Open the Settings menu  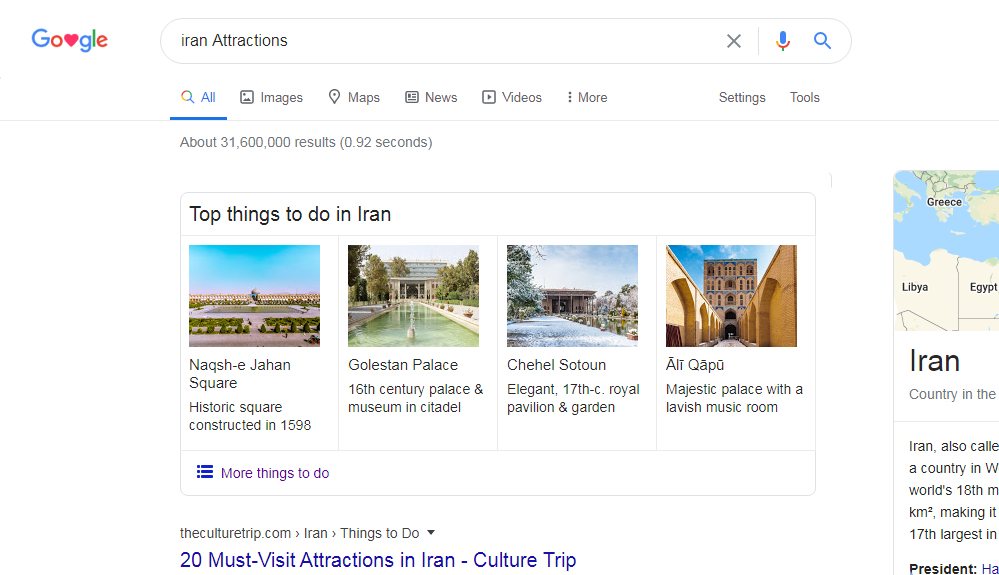(x=742, y=97)
